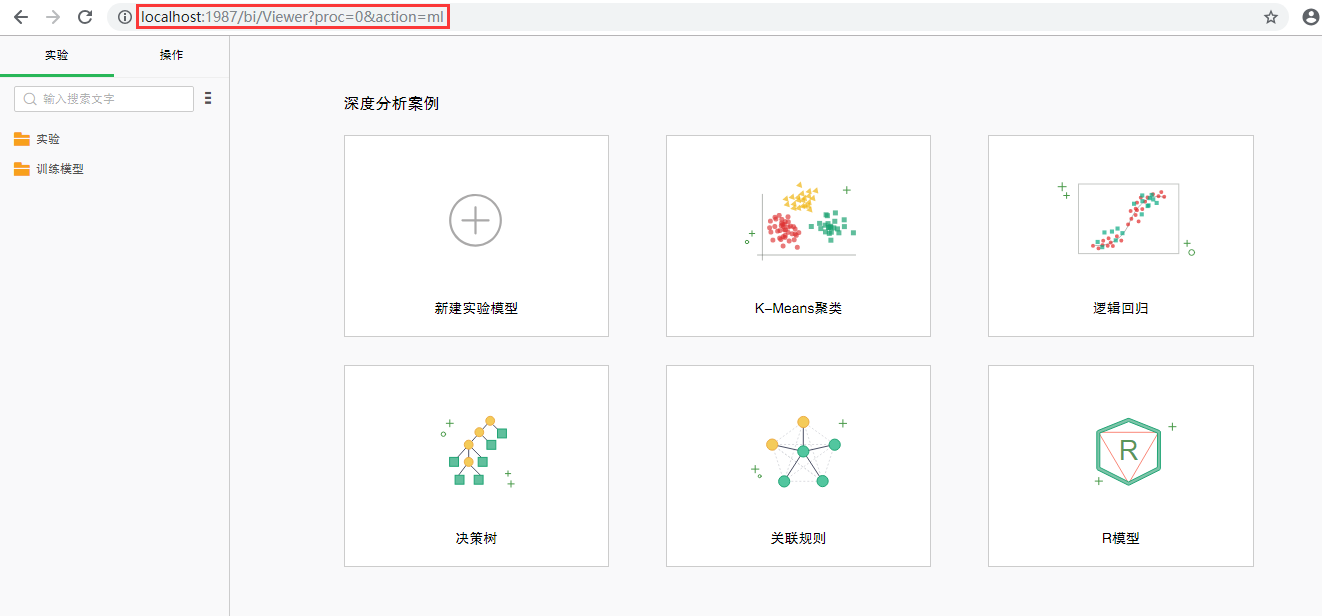1322x616 pixels.
Task: Click the browser profile avatar icon
Action: coord(1309,17)
